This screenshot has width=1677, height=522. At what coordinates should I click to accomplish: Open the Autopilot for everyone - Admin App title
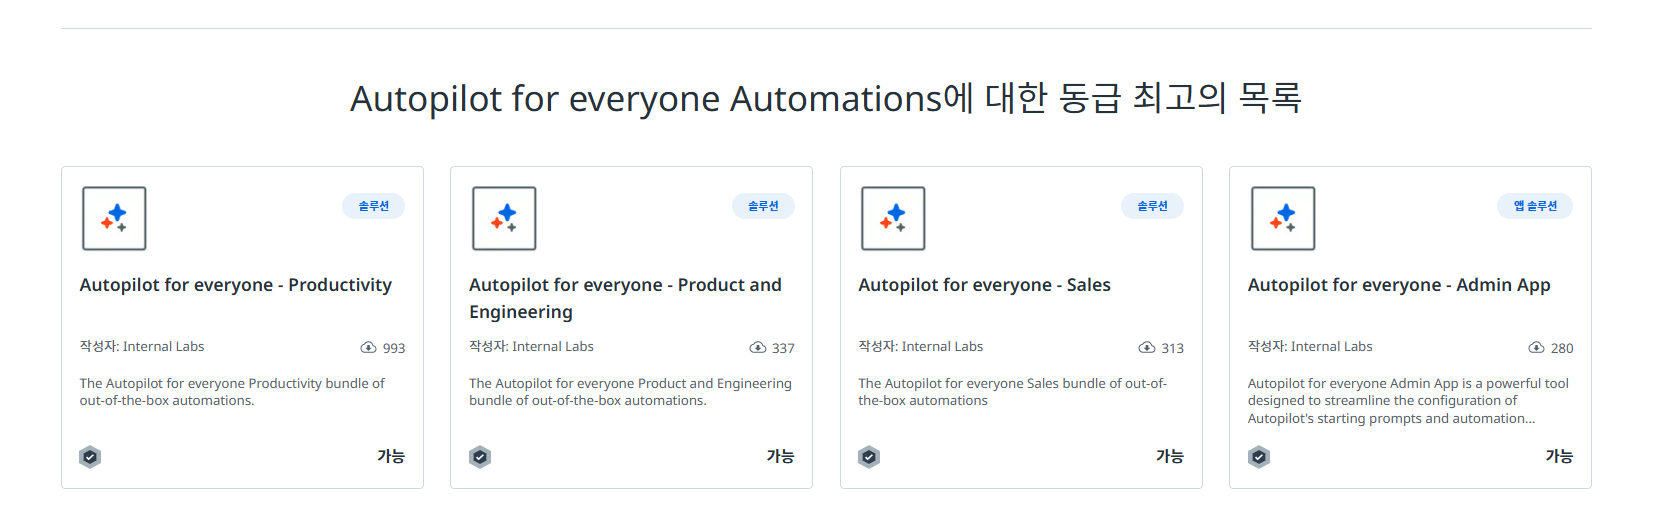[x=1399, y=285]
